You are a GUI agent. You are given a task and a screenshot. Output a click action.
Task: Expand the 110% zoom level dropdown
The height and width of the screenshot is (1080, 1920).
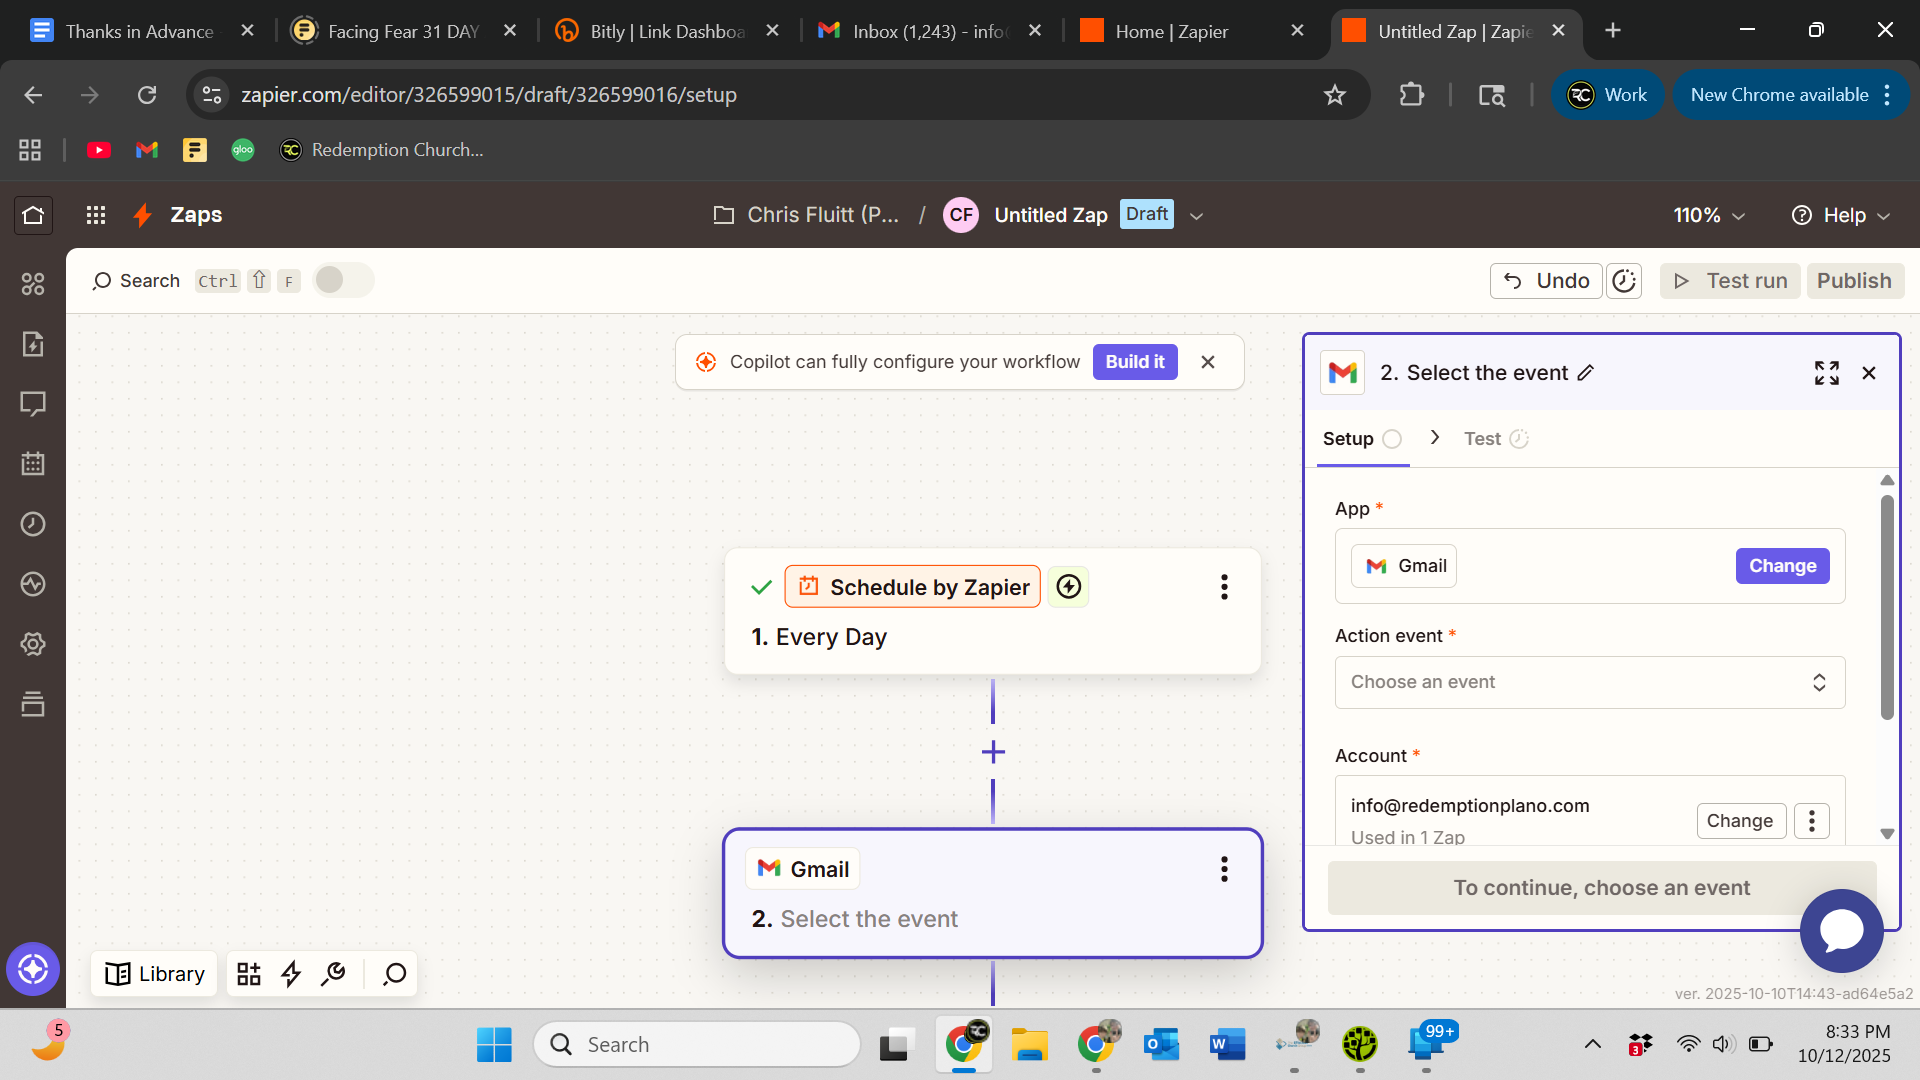pos(1709,215)
